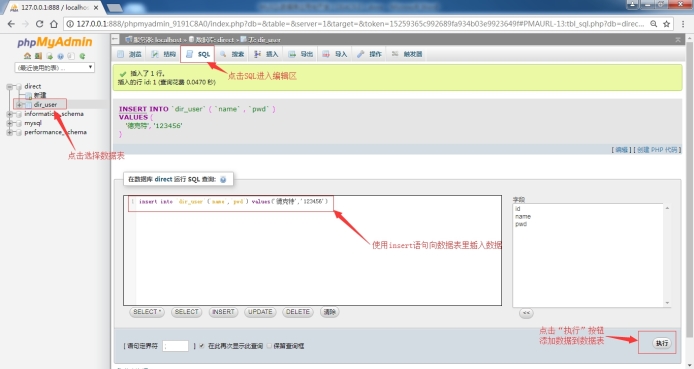The height and width of the screenshot is (369, 694).
Task: Open the Chrome menu dots icon
Action: pyautogui.click(x=683, y=24)
